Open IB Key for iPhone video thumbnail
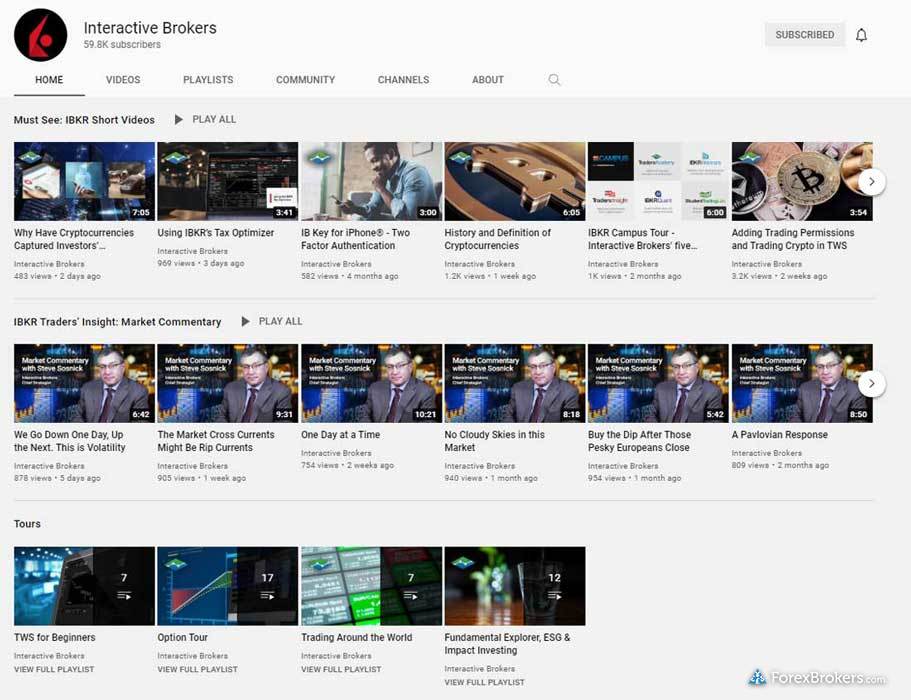The width and height of the screenshot is (911, 700). point(371,181)
